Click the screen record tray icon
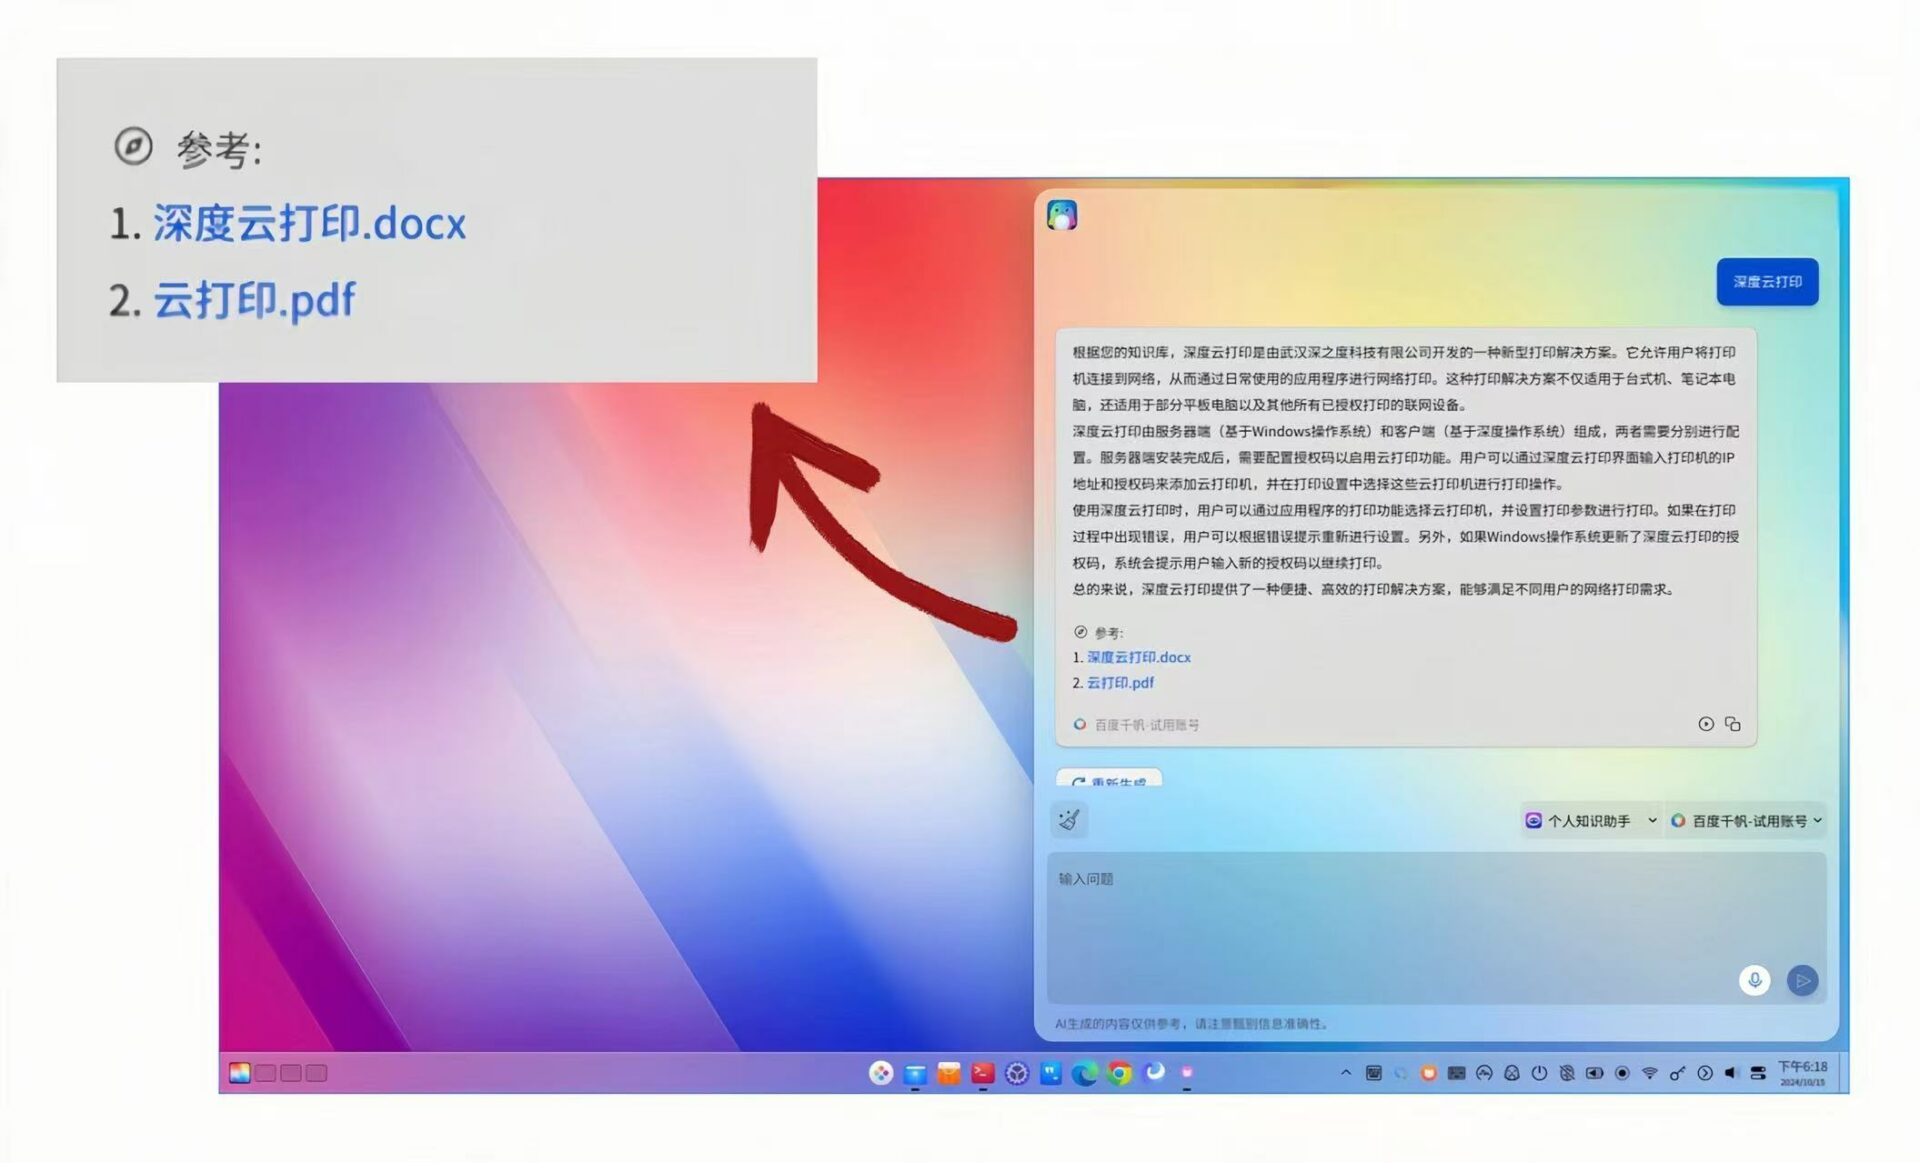This screenshot has width=1920, height=1163. coord(1622,1073)
